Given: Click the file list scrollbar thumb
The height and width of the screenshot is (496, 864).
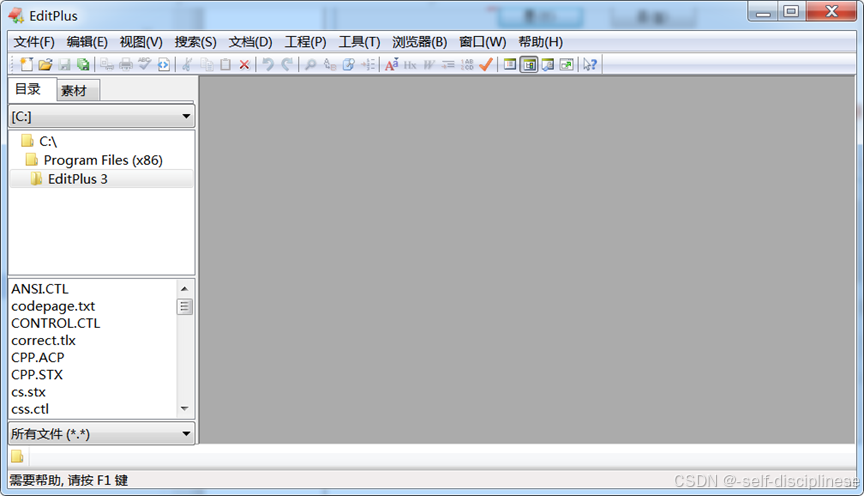Looking at the screenshot, I should (185, 306).
